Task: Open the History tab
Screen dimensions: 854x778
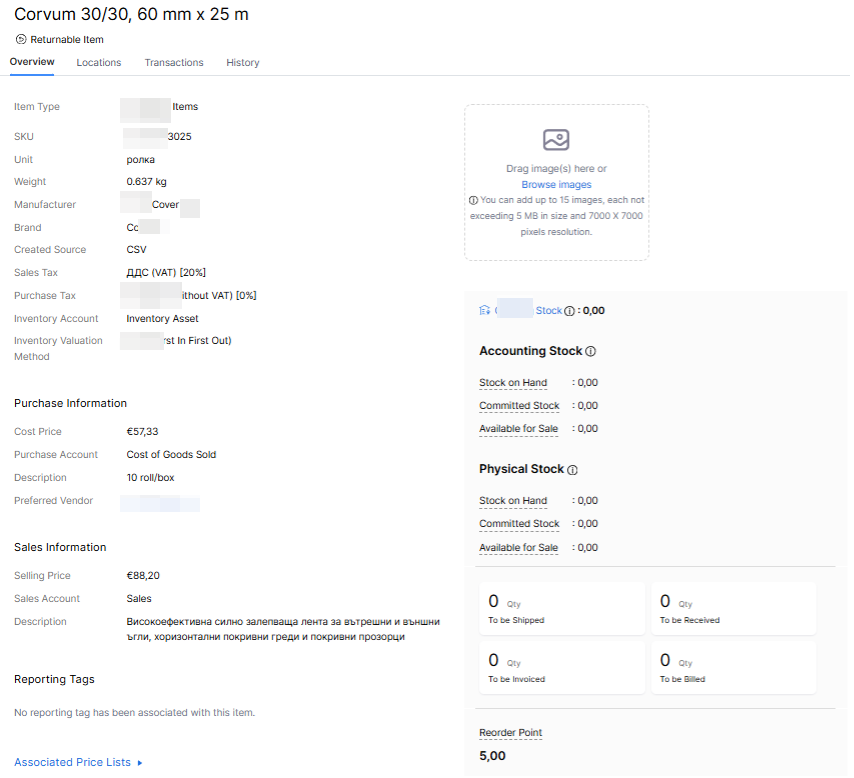Action: point(242,62)
